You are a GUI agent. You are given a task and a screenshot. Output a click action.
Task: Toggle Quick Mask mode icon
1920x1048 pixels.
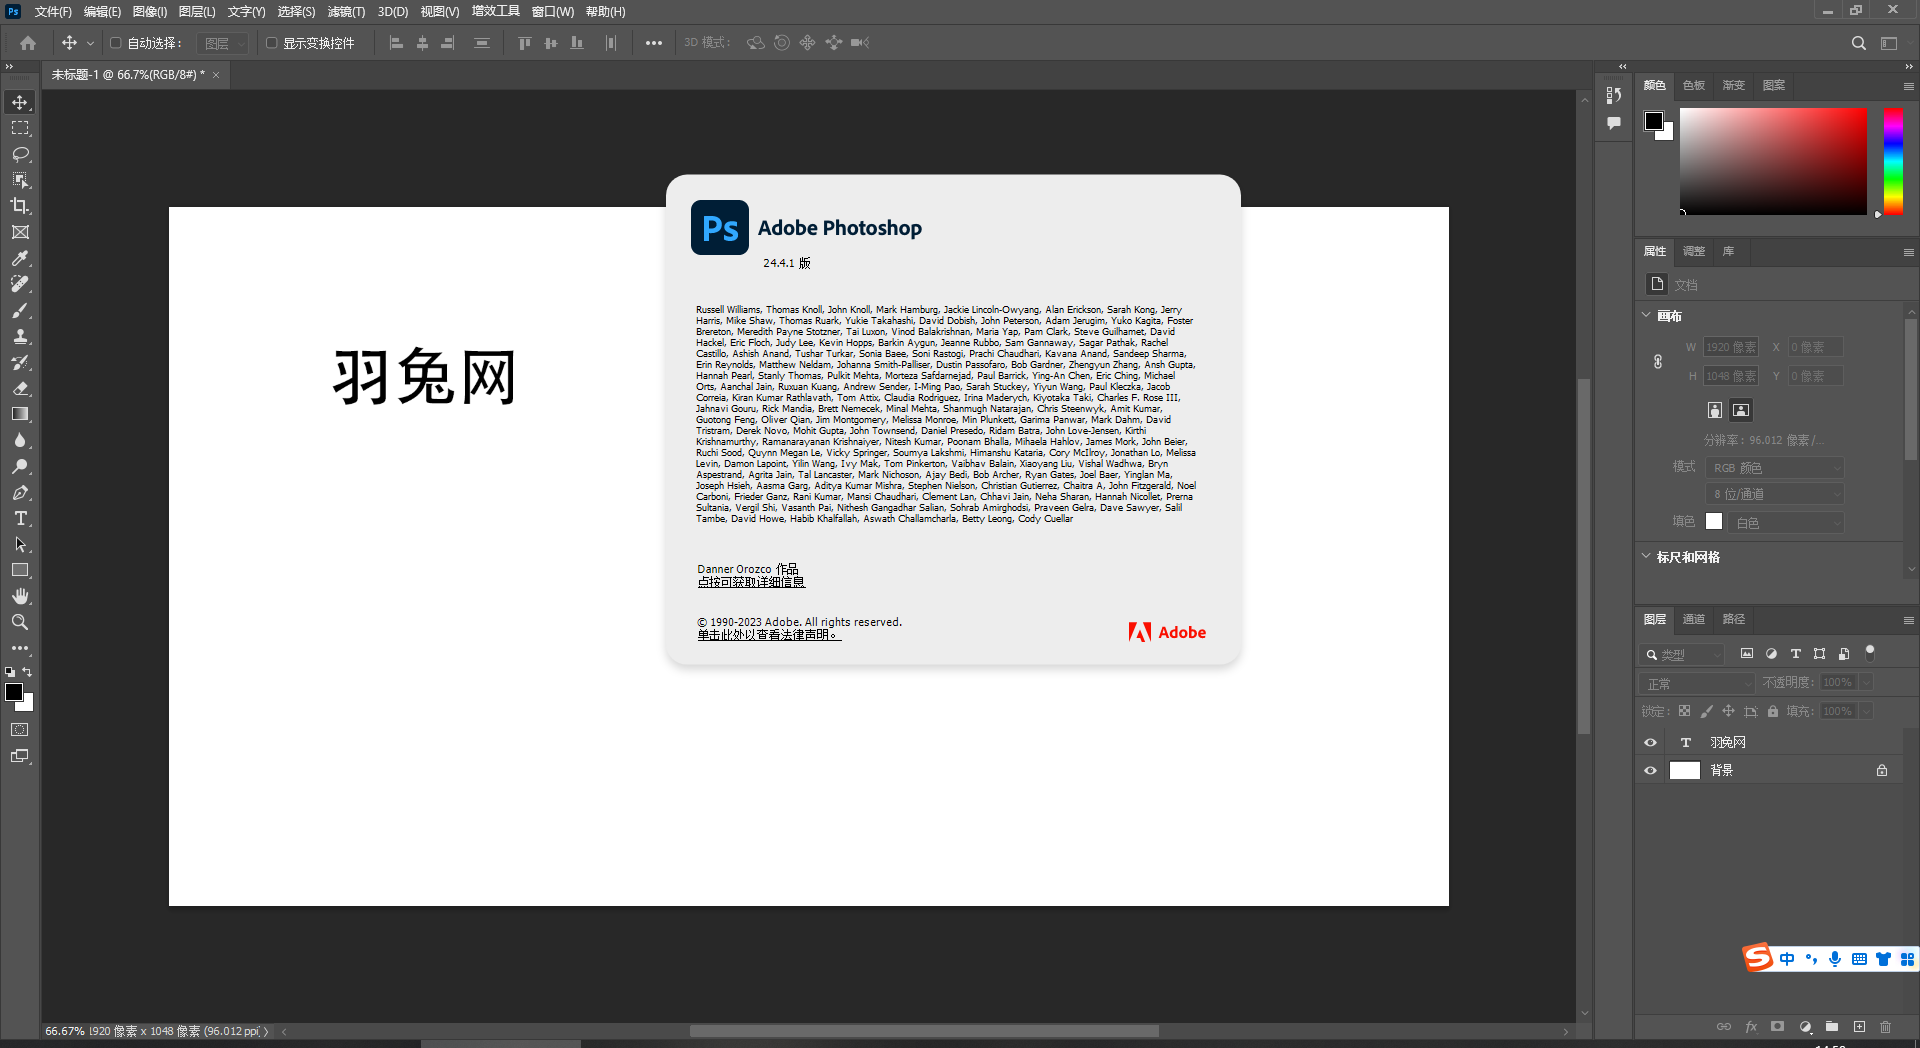point(20,730)
